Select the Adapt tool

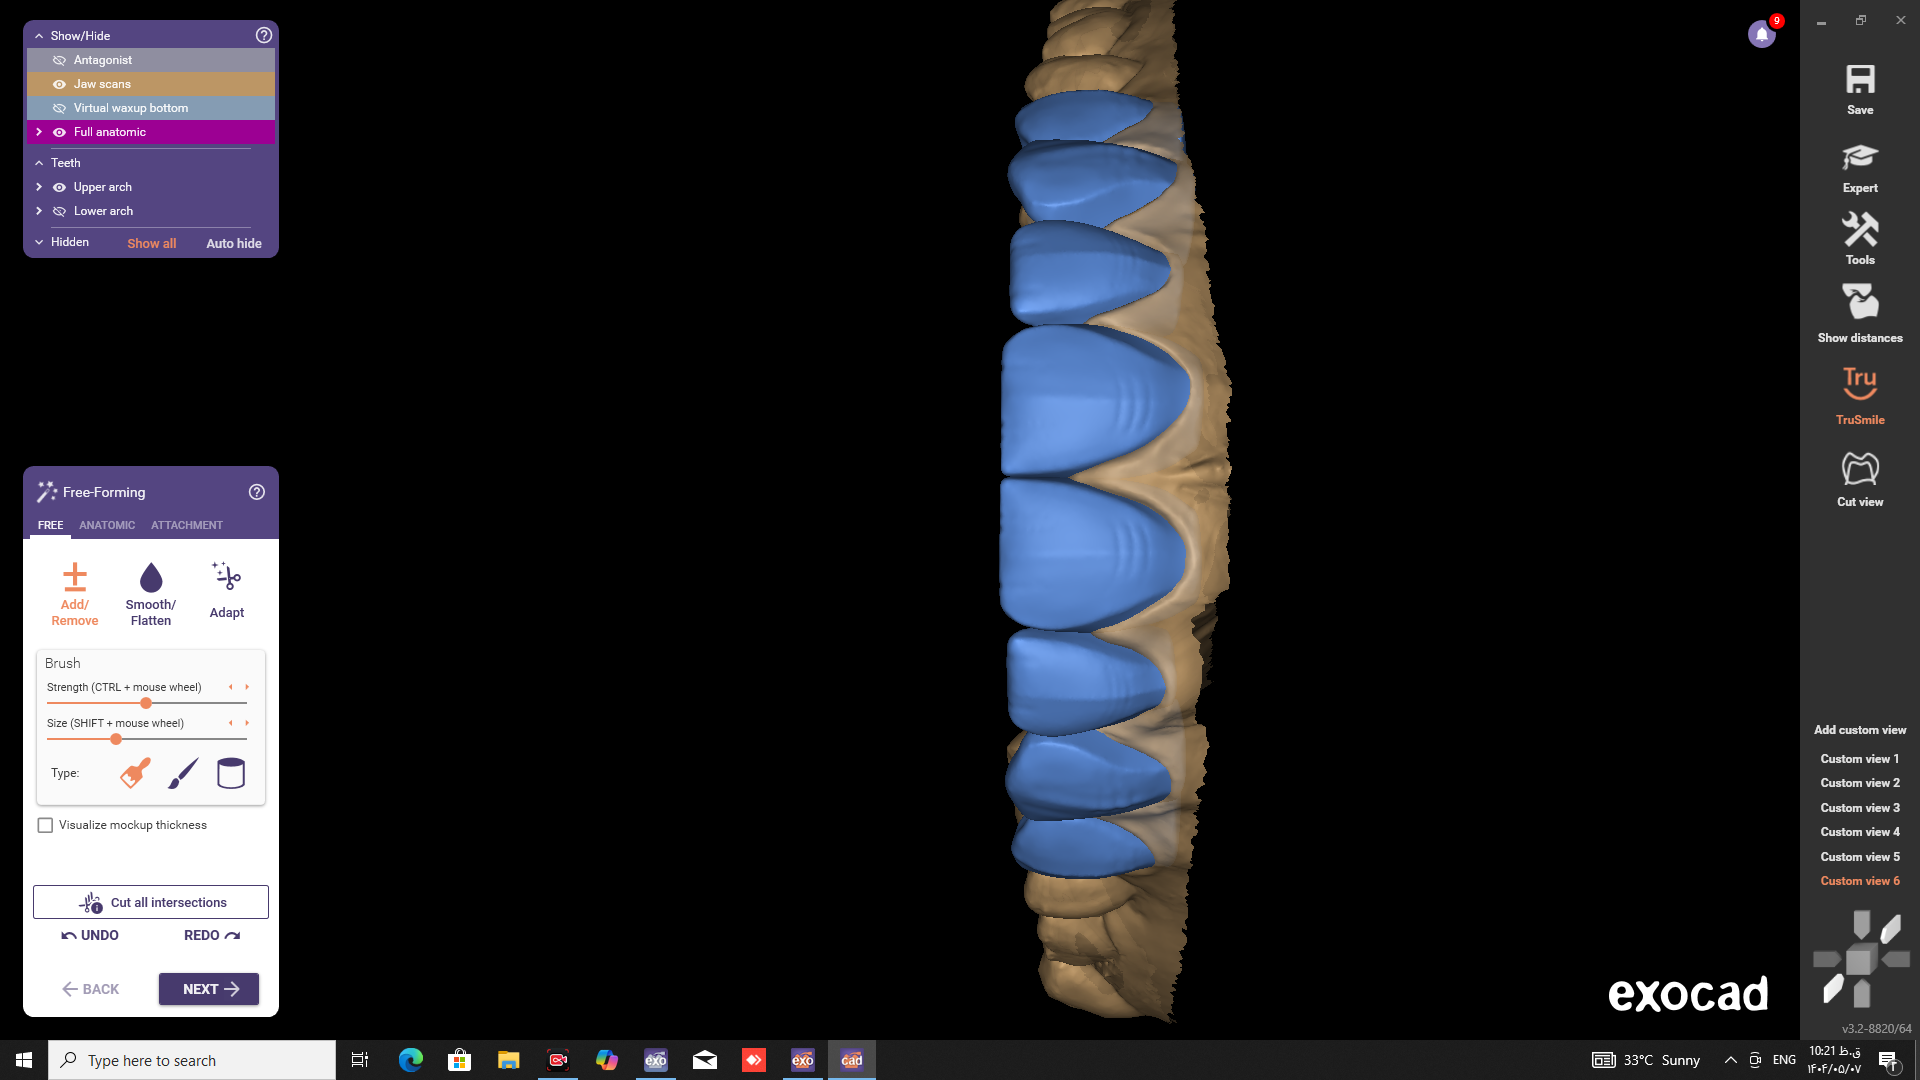227,578
